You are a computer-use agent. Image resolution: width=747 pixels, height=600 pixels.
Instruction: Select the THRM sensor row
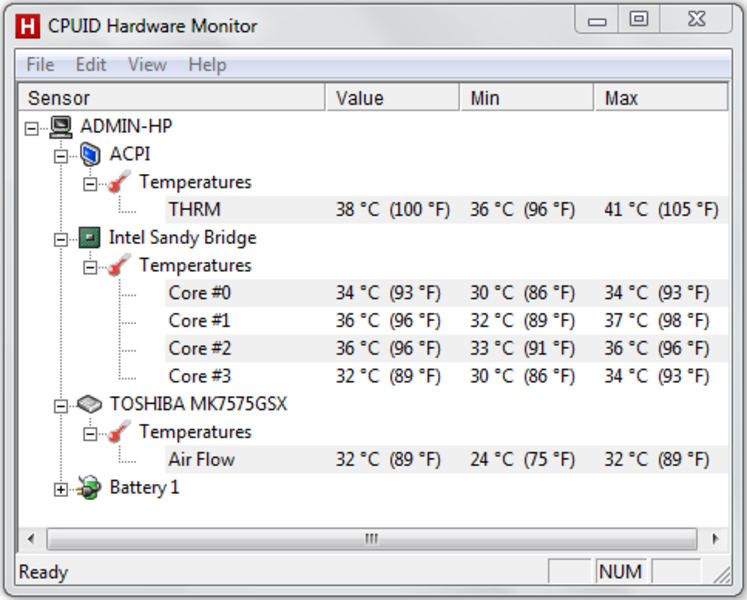446,210
